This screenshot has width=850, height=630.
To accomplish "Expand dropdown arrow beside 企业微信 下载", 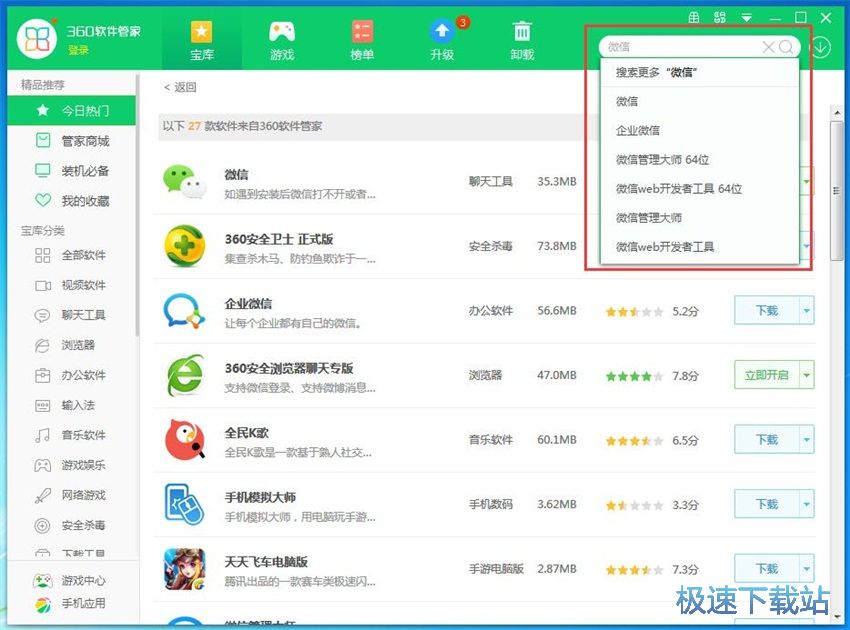I will (x=807, y=311).
